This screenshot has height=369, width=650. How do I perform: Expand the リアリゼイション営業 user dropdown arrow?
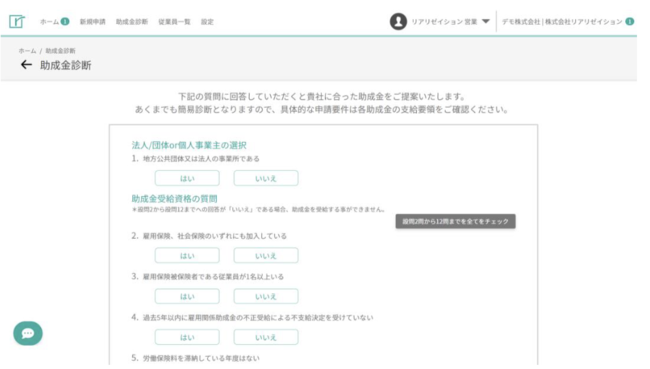(486, 21)
